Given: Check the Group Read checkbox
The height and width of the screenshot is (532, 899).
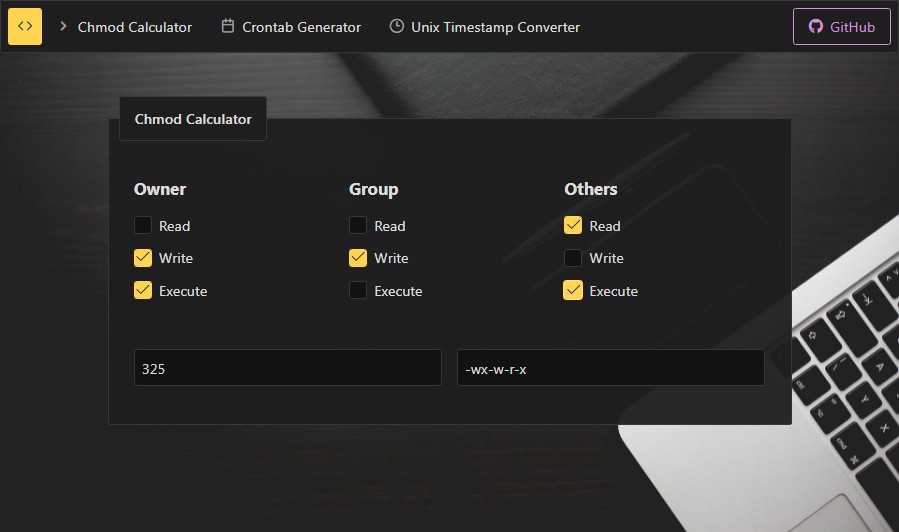Looking at the screenshot, I should tap(358, 226).
